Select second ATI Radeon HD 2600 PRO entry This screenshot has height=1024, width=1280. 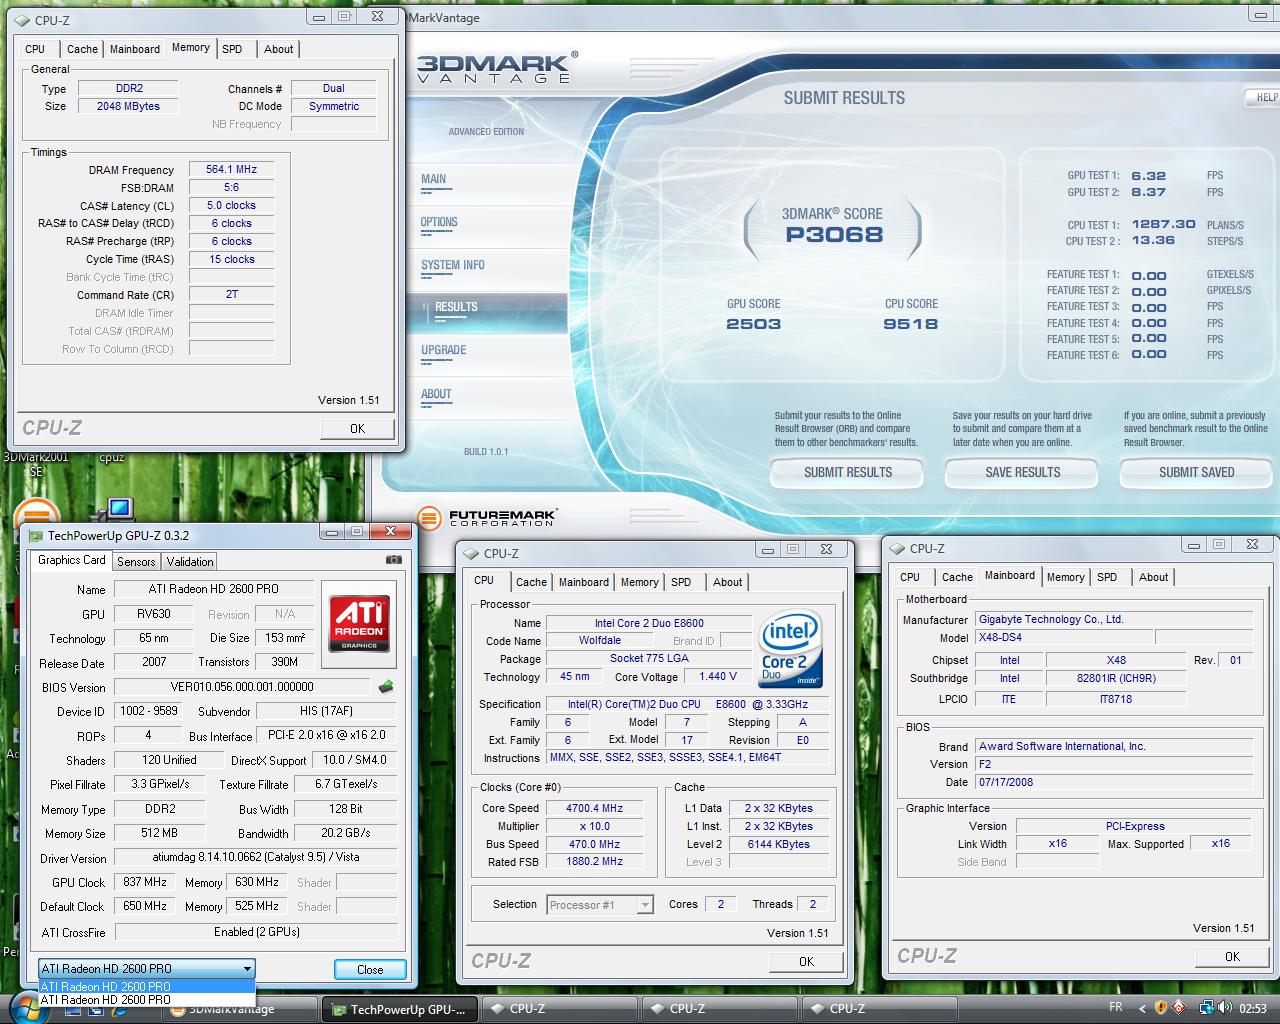(x=146, y=999)
